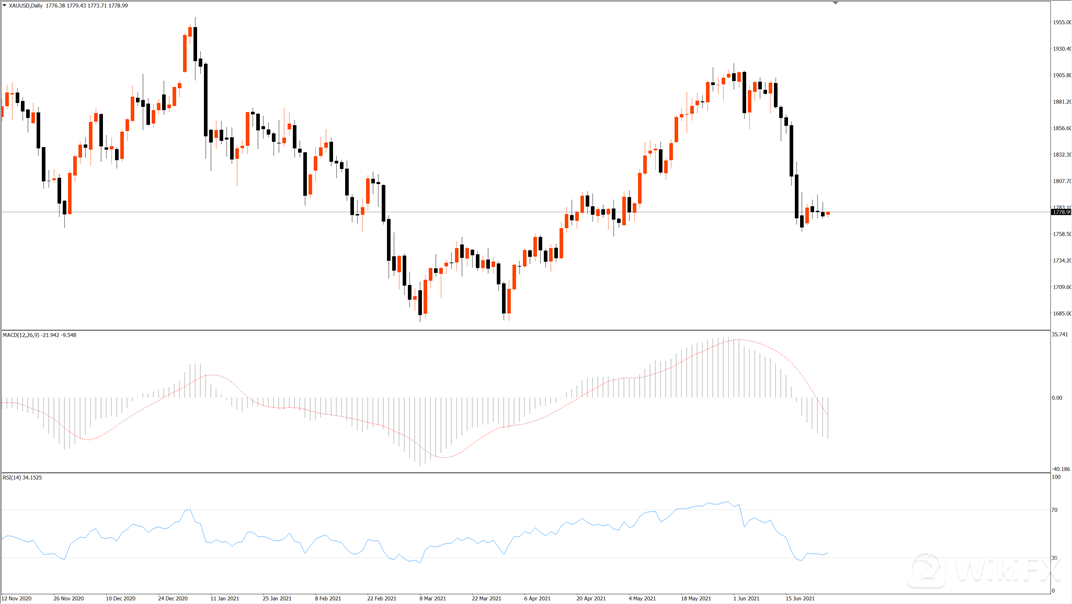Click the RSI(14) indicator label

pyautogui.click(x=11, y=478)
